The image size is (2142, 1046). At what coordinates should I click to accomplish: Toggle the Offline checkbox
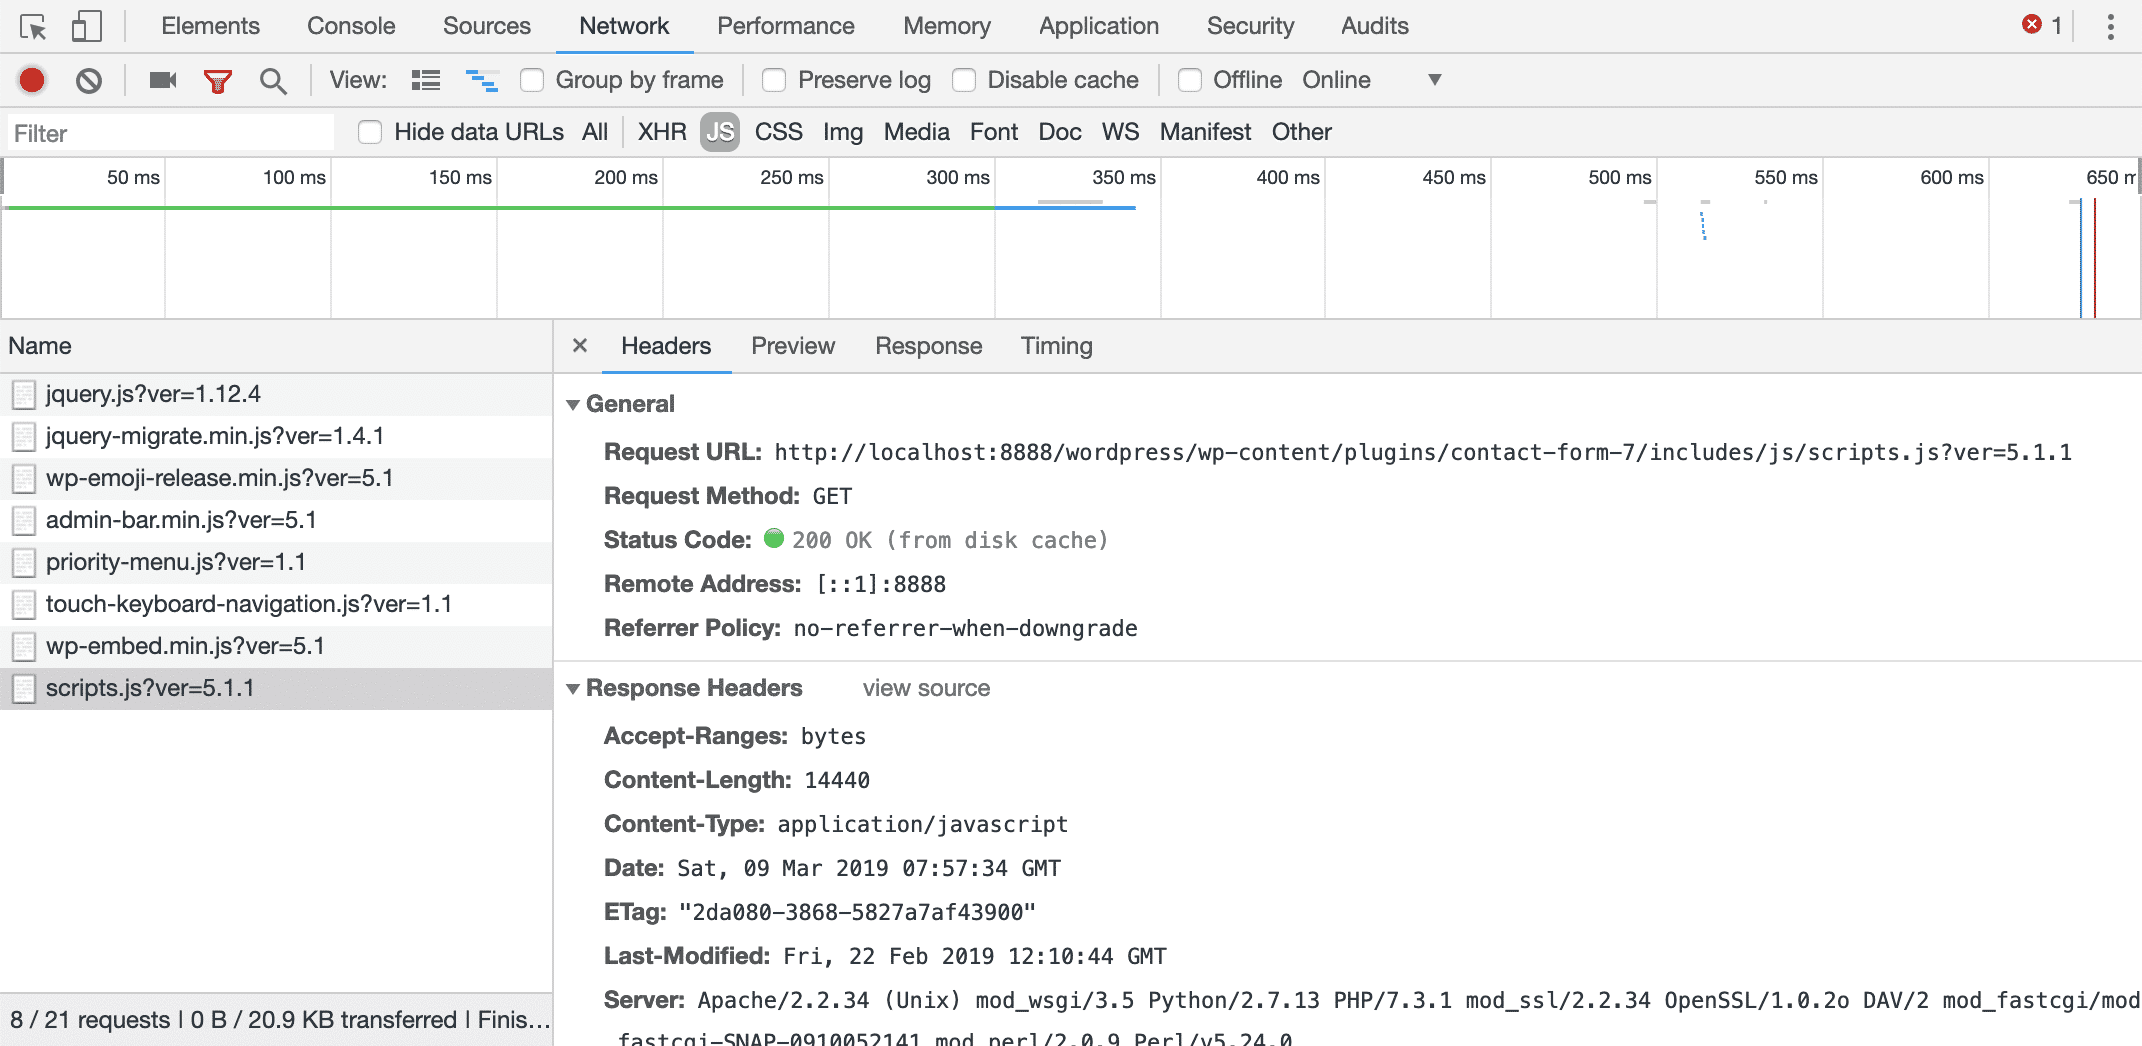pos(1189,80)
